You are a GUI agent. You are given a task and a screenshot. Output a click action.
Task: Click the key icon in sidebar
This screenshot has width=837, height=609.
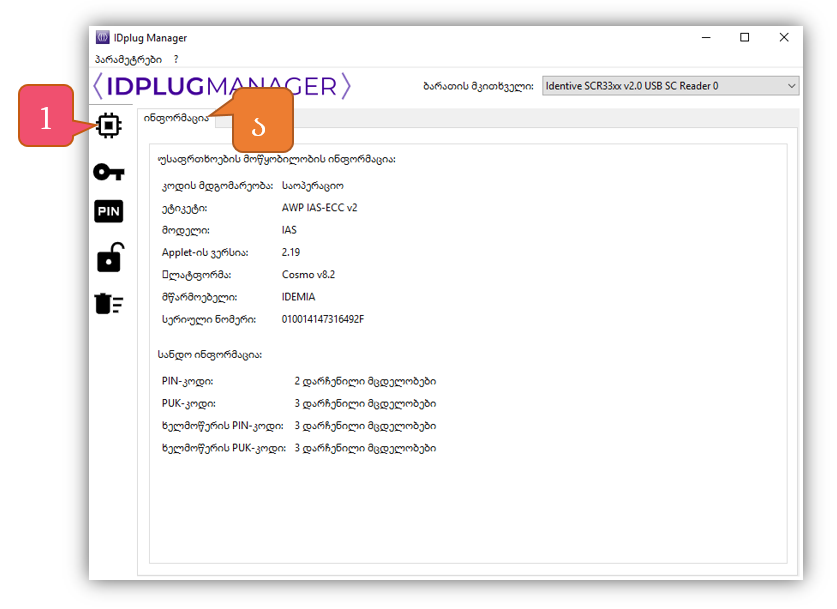[109, 172]
